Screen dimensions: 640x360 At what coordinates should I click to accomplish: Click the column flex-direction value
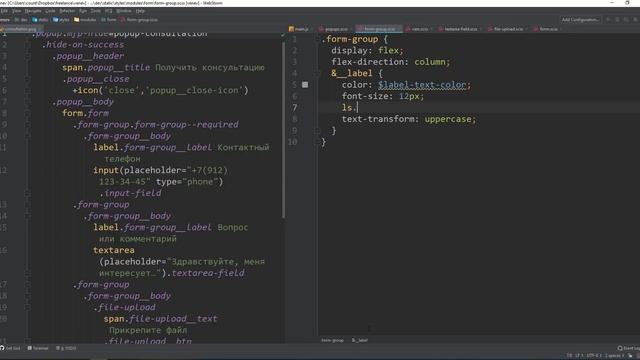(430, 62)
